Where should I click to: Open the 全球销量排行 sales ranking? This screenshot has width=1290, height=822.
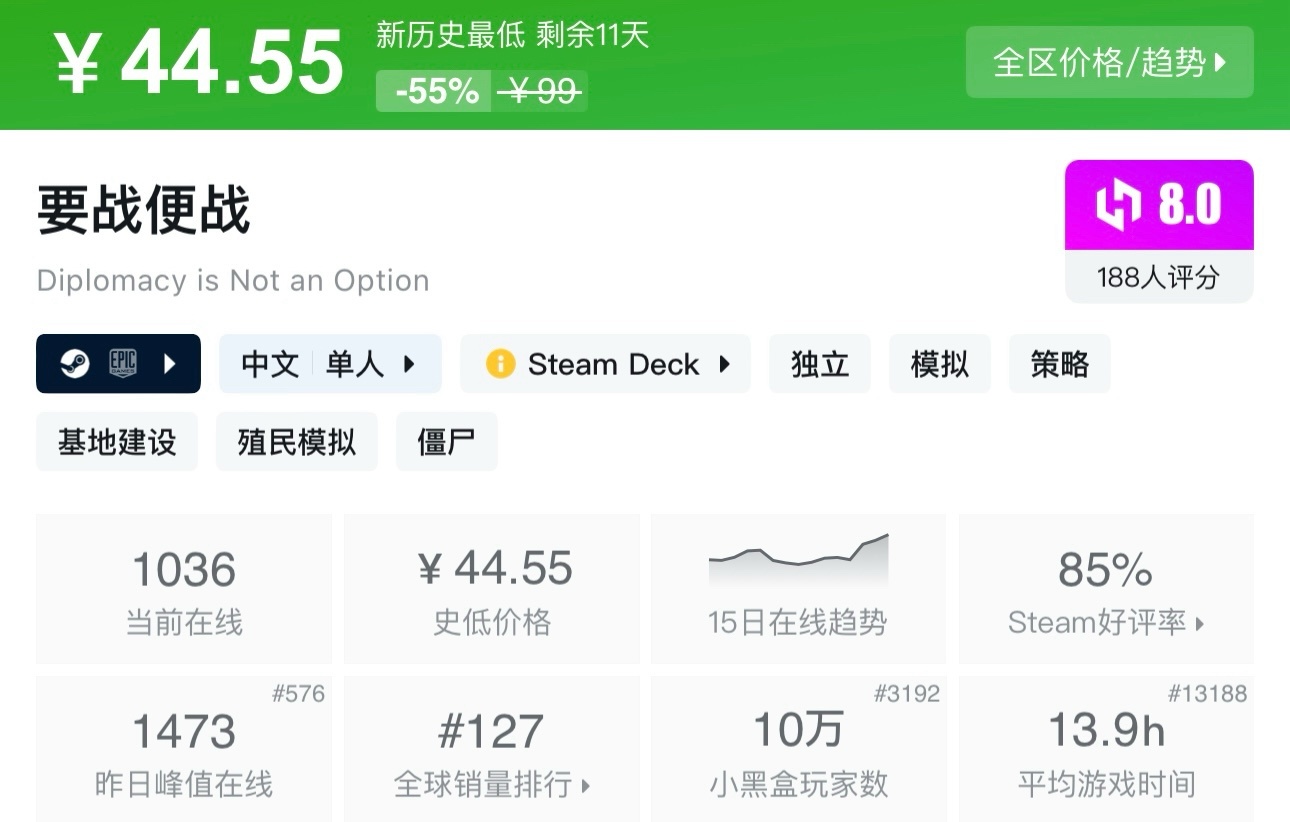click(x=490, y=786)
